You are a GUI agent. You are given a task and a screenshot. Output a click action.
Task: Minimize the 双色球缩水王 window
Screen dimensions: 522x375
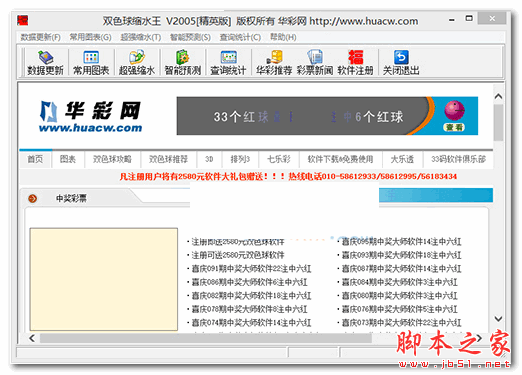click(x=452, y=20)
